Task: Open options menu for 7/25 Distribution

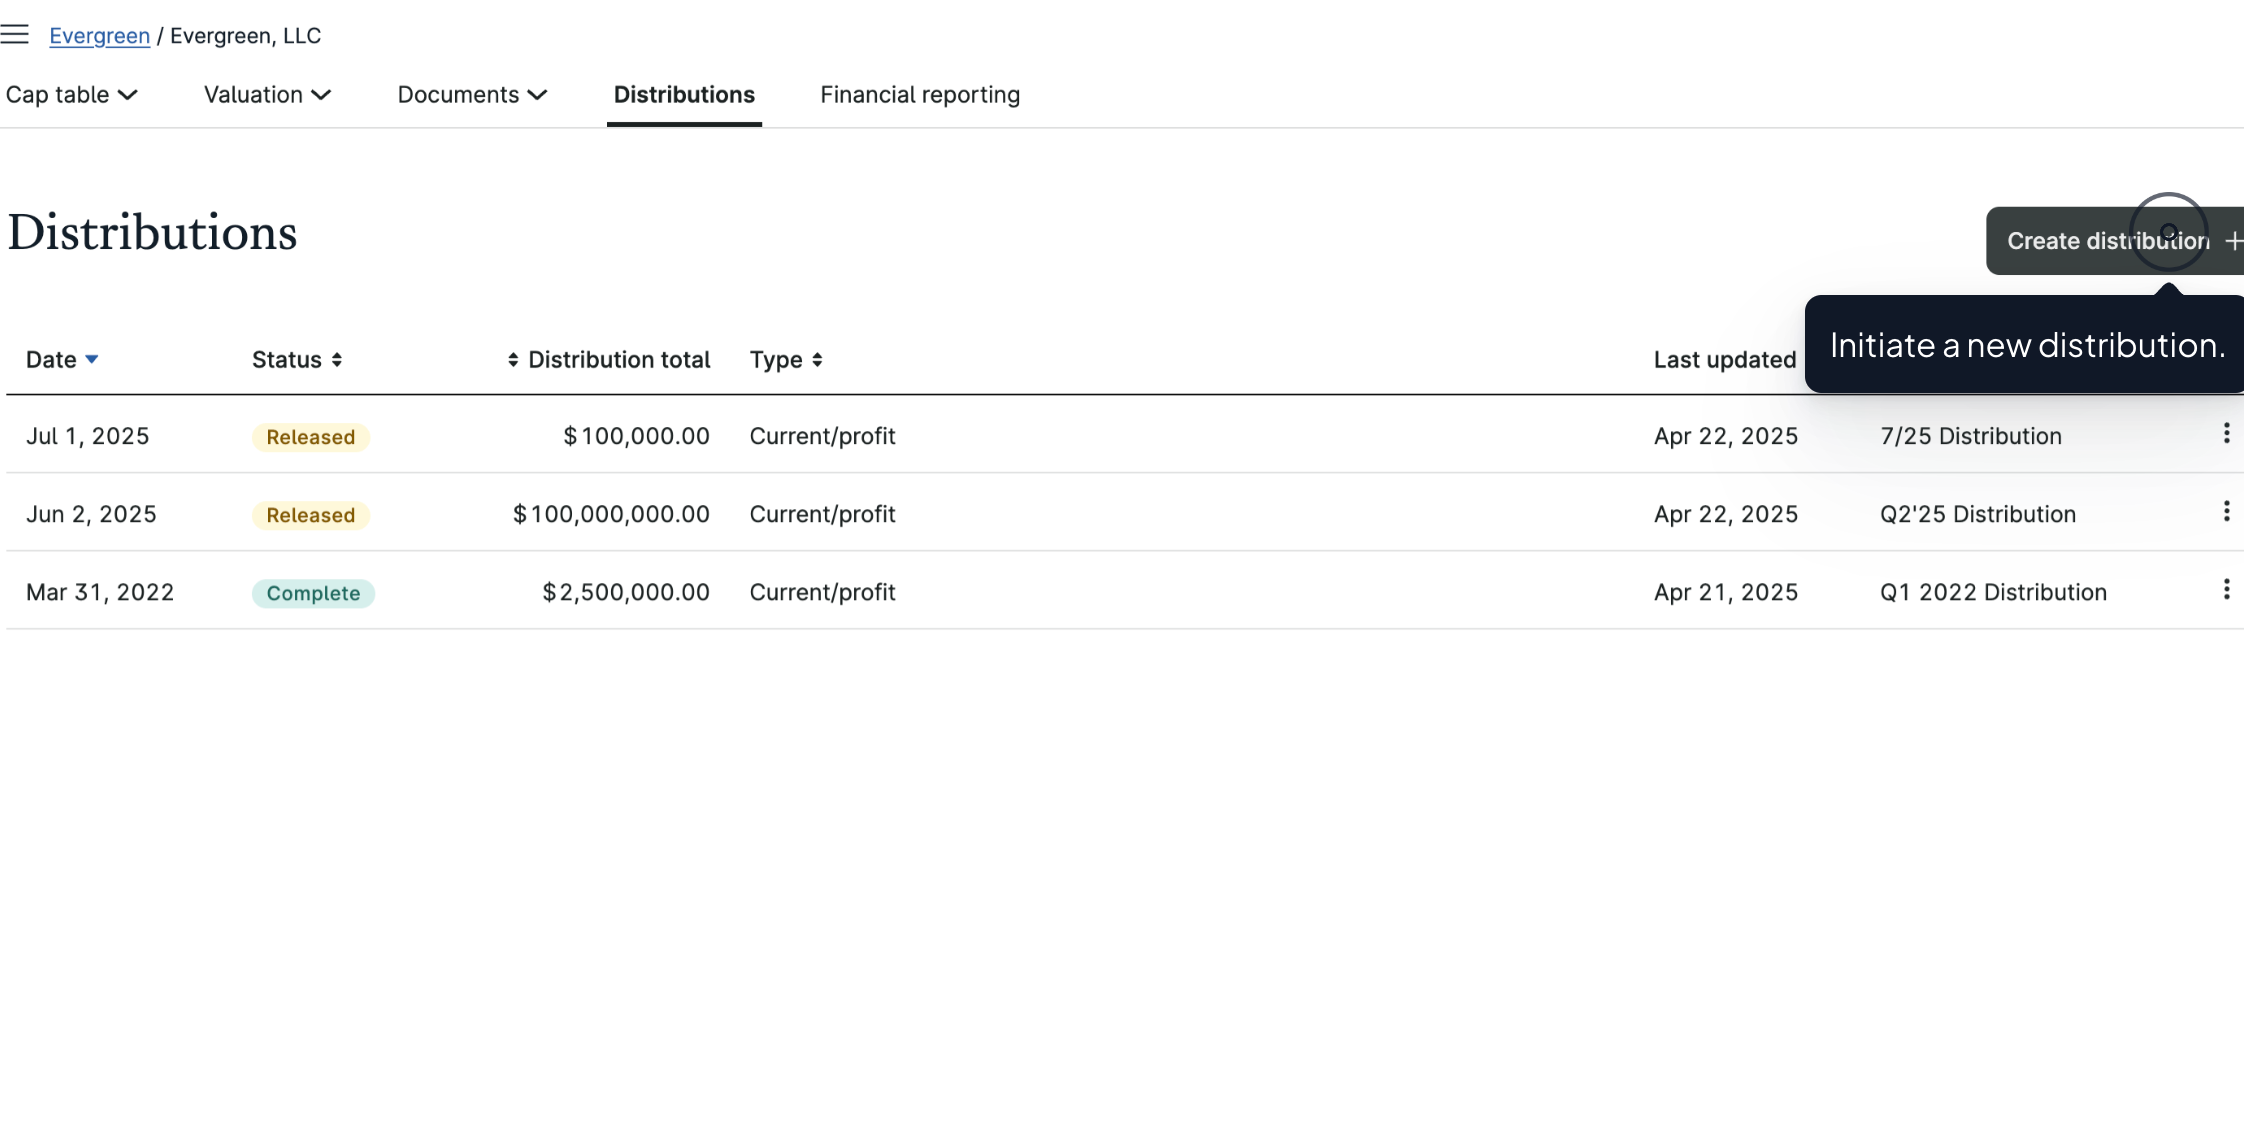Action: tap(2226, 433)
